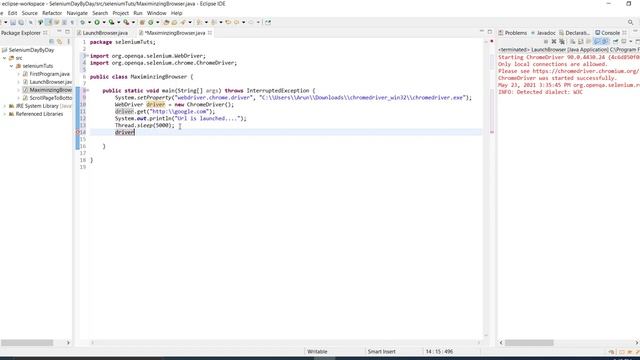This screenshot has width=640, height=360.
Task: Maximize the editor area
Action: (490, 31)
